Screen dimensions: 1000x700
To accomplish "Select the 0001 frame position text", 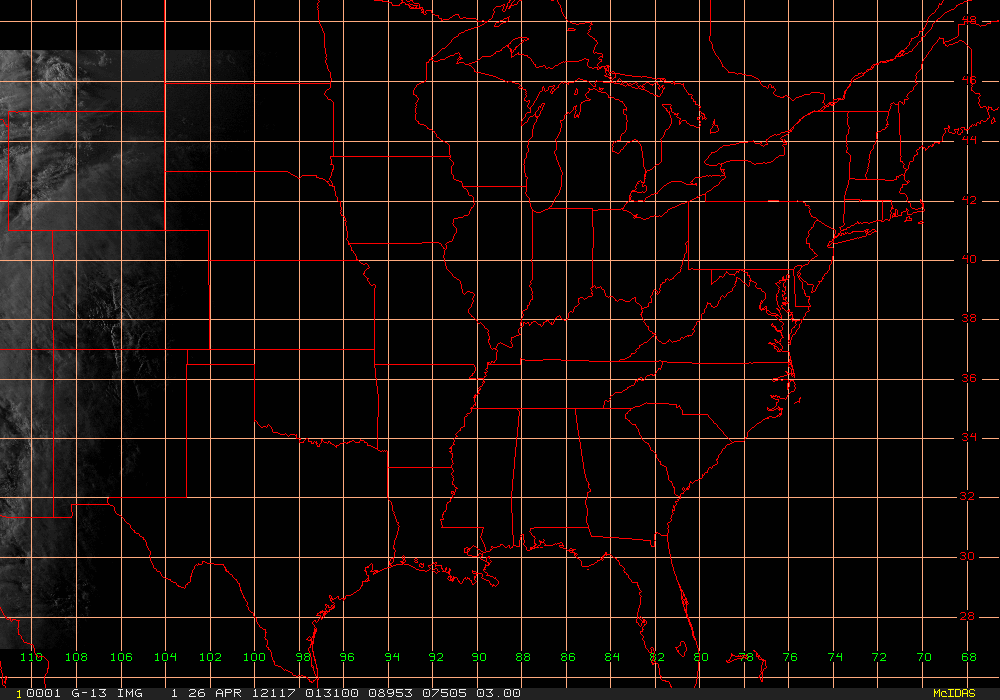I will tap(44, 693).
